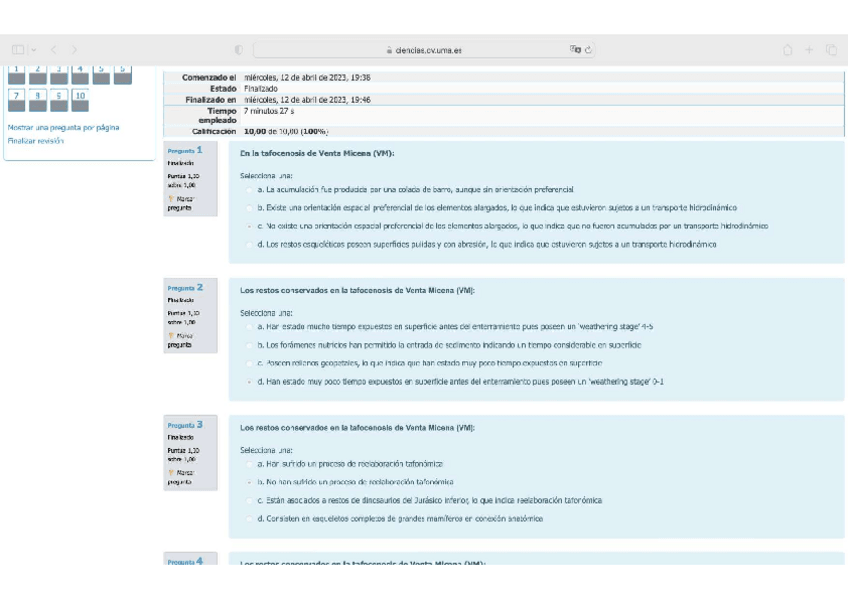Click the browser forward arrow
Viewport: 848px width, 599px height.
75,49
